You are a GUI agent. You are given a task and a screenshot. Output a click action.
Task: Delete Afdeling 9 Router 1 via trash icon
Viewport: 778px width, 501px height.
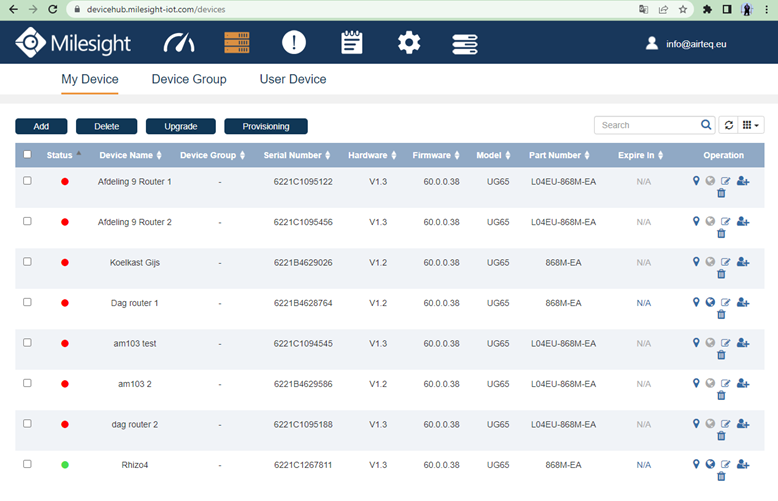pyautogui.click(x=721, y=193)
